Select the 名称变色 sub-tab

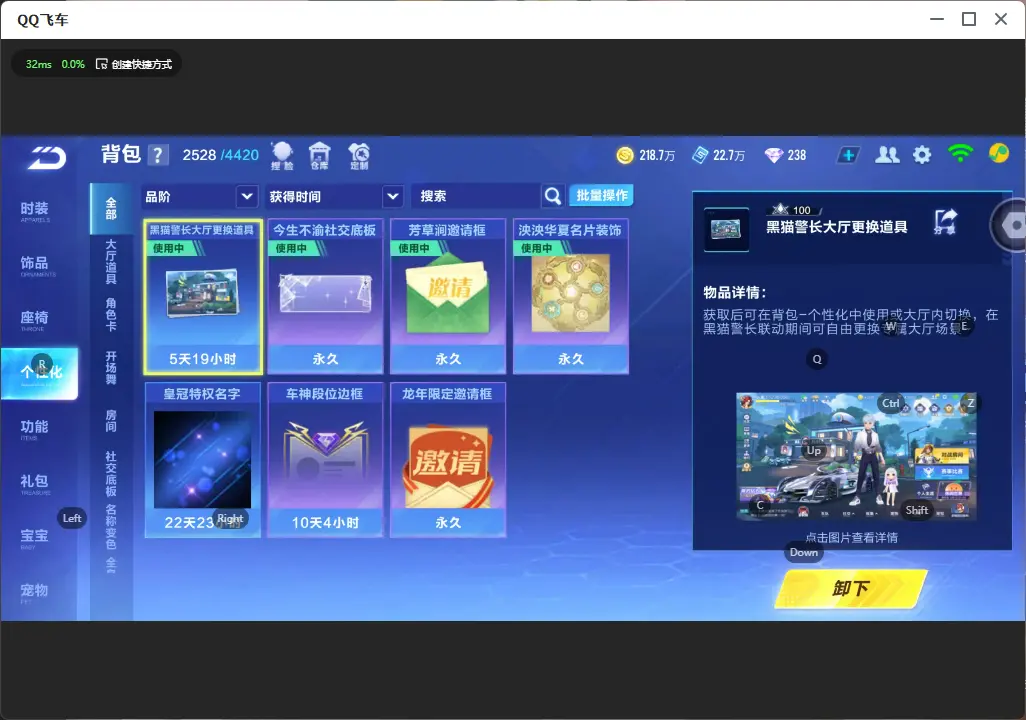pyautogui.click(x=111, y=527)
